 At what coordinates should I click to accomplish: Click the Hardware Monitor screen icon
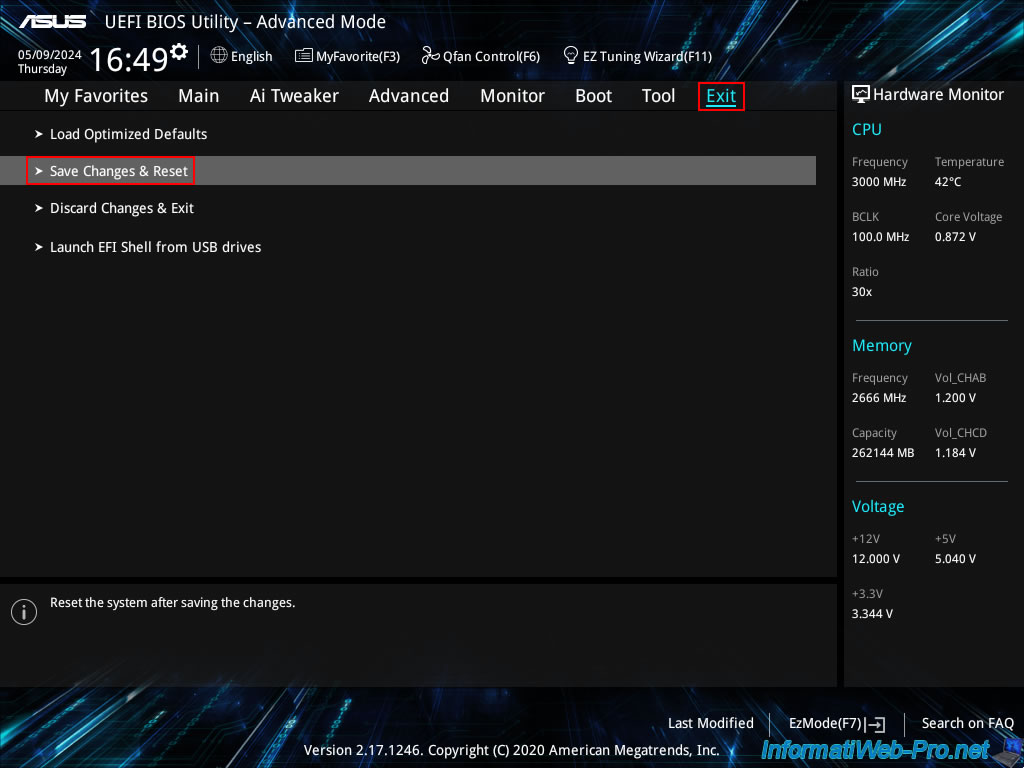[x=860, y=94]
